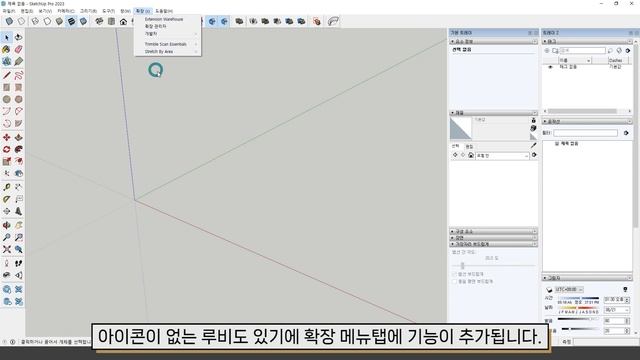This screenshot has width=640, height=360.
Task: Click the house icon in top toolbar
Action: click(123, 21)
